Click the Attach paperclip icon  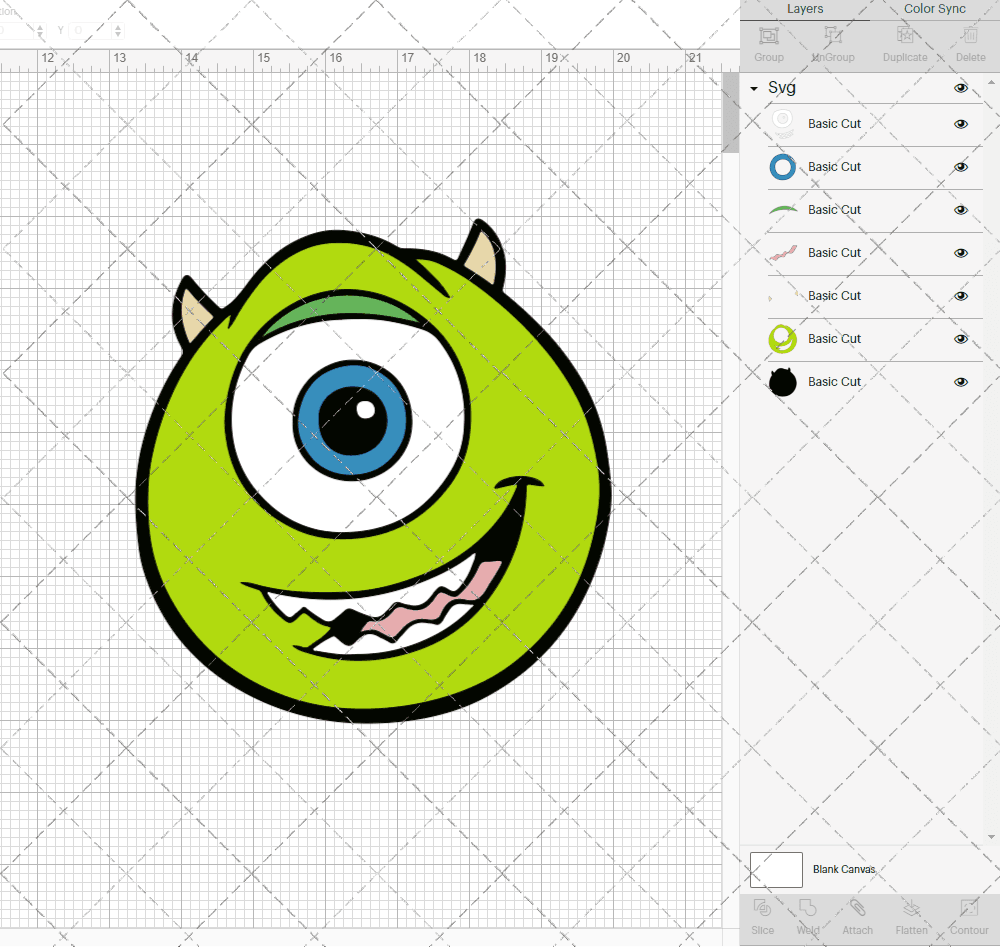click(x=857, y=909)
